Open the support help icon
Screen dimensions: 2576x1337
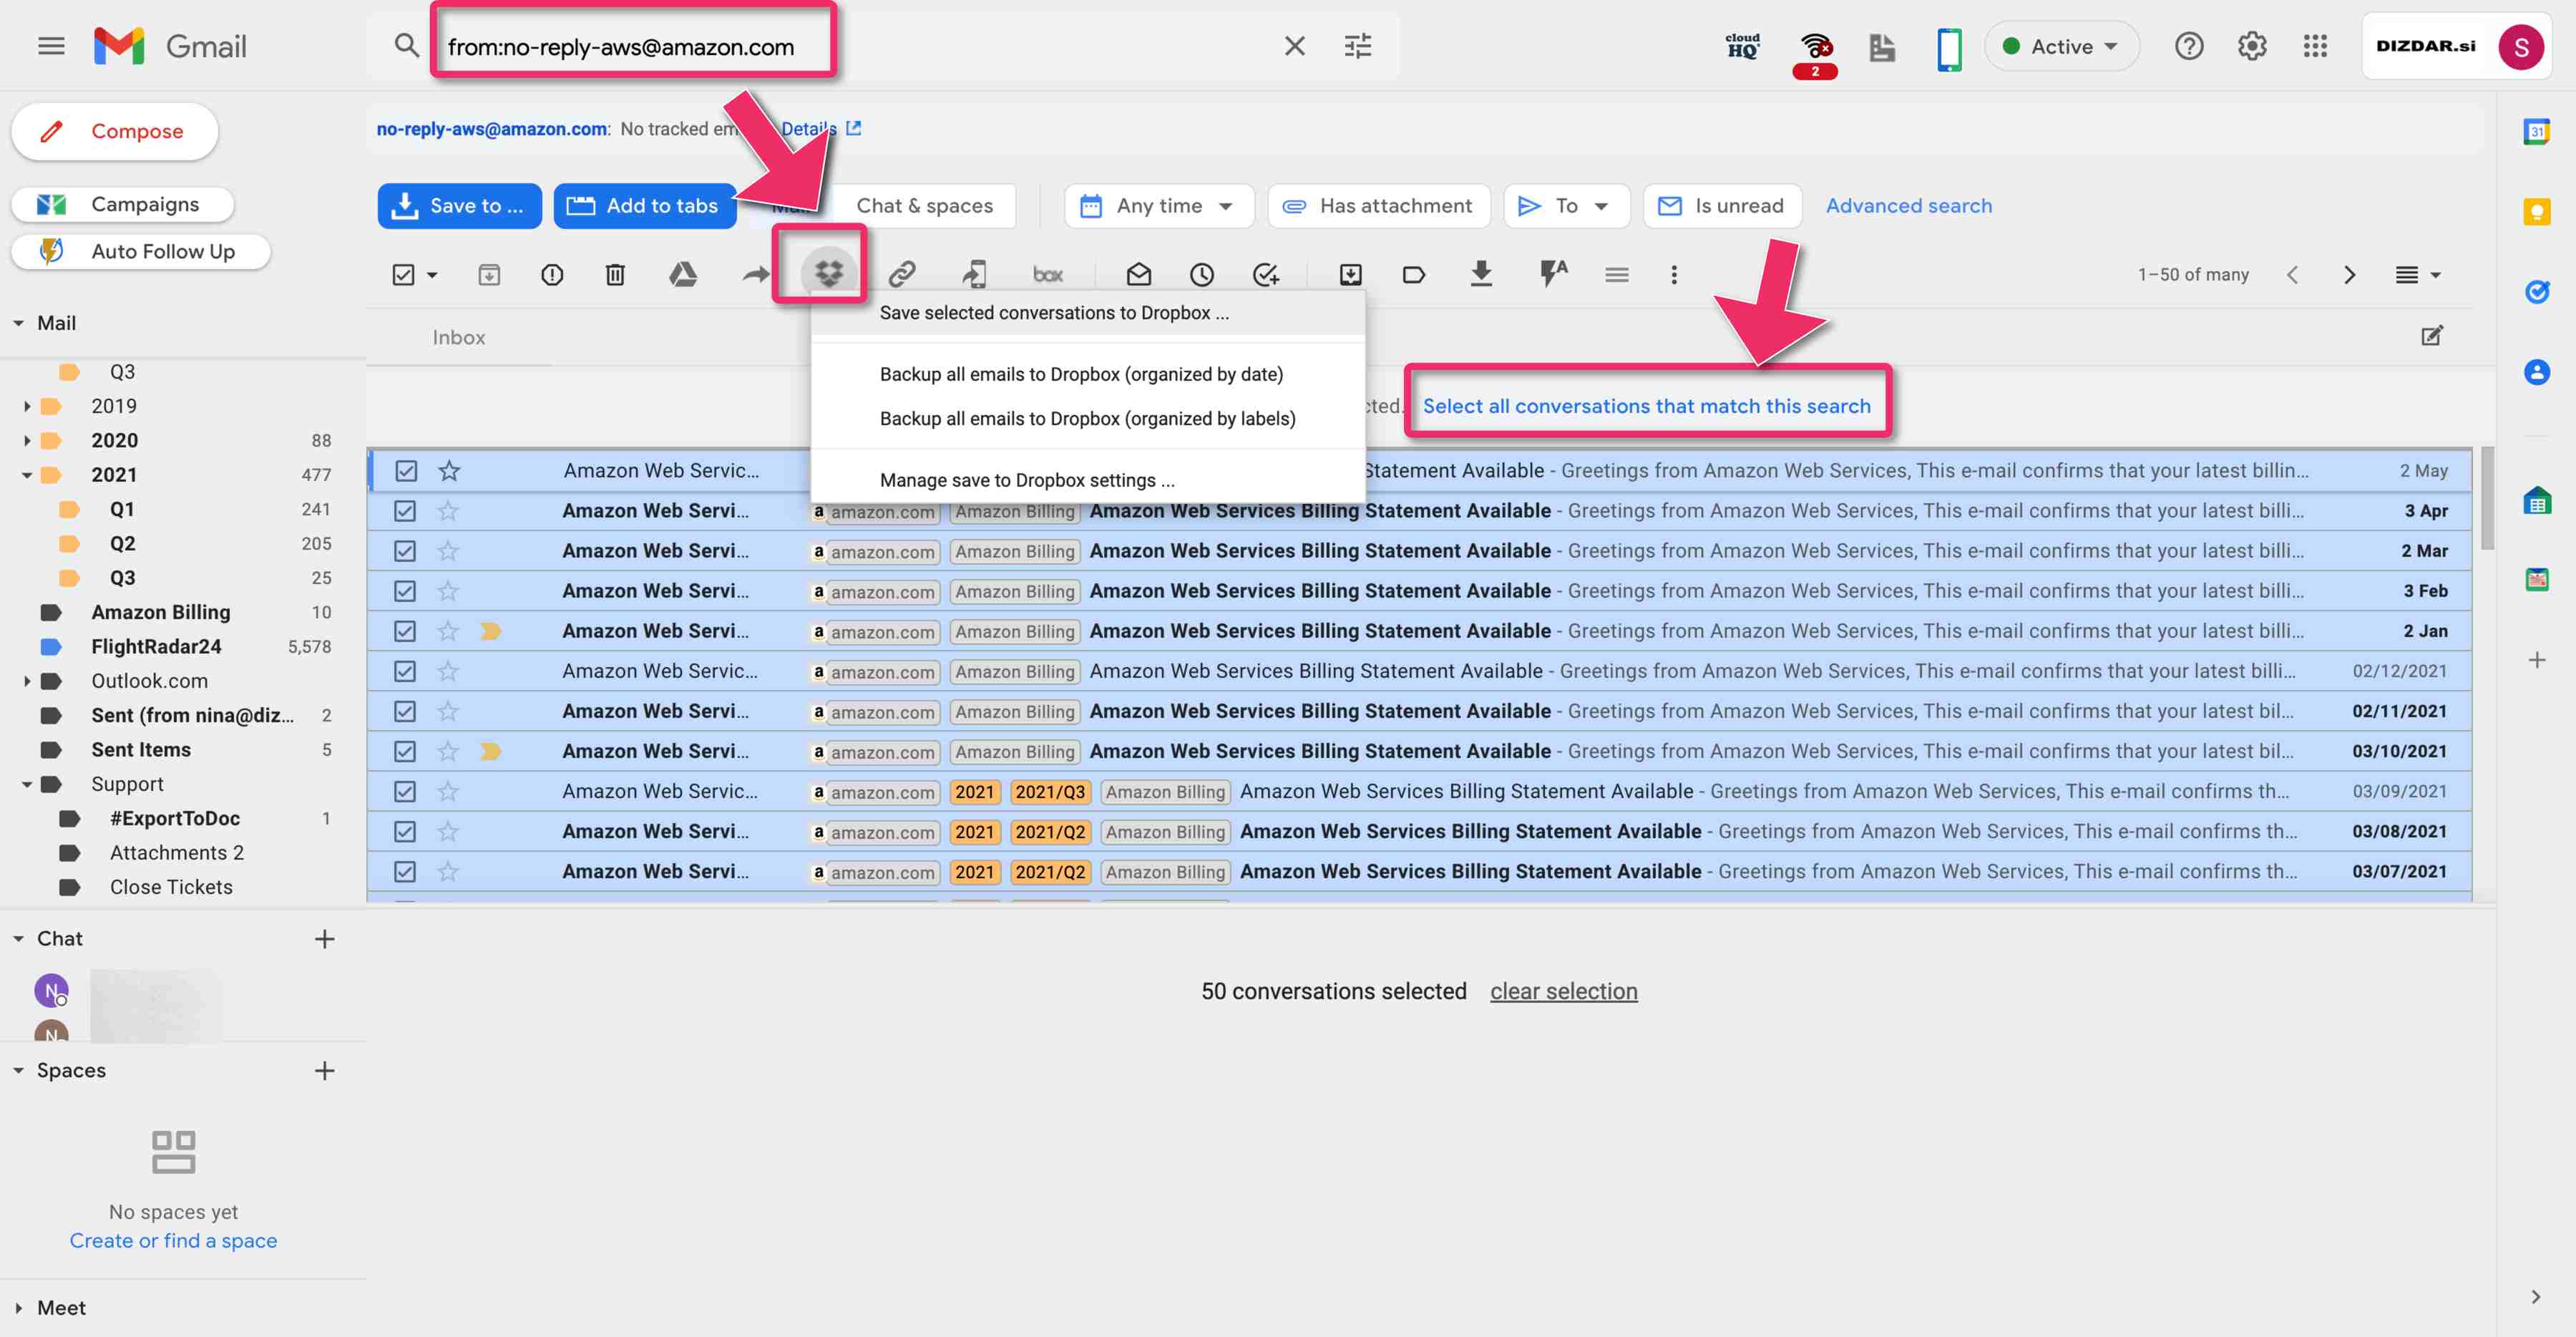point(2188,46)
